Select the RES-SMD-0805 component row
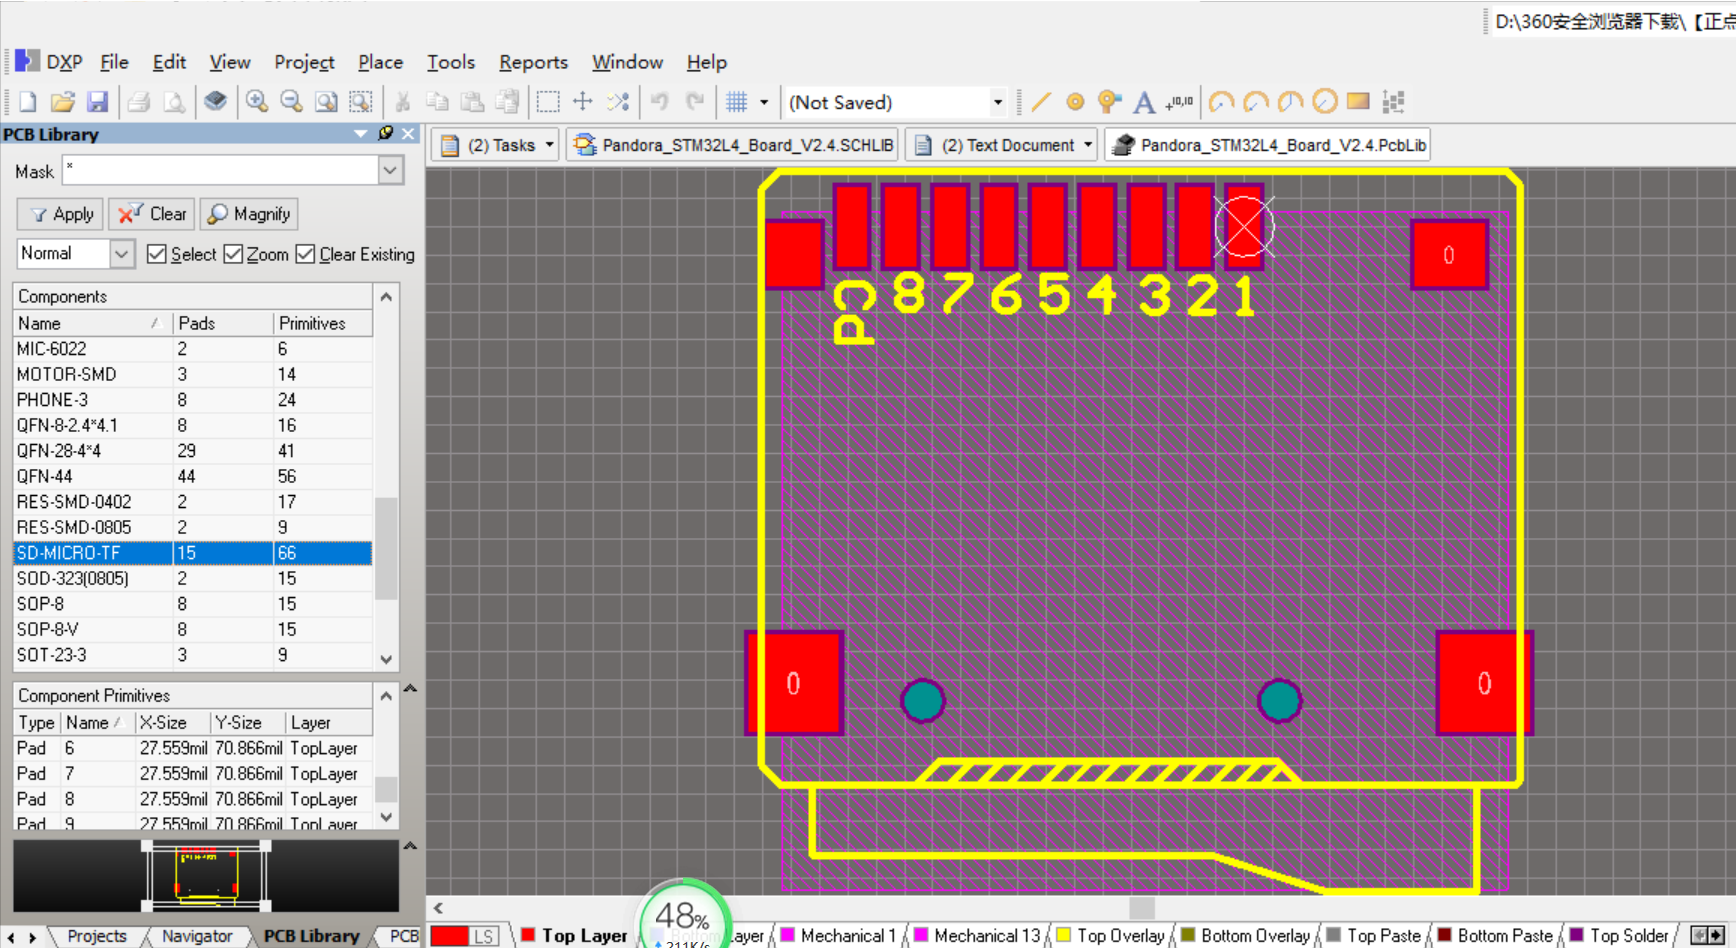 coord(192,527)
